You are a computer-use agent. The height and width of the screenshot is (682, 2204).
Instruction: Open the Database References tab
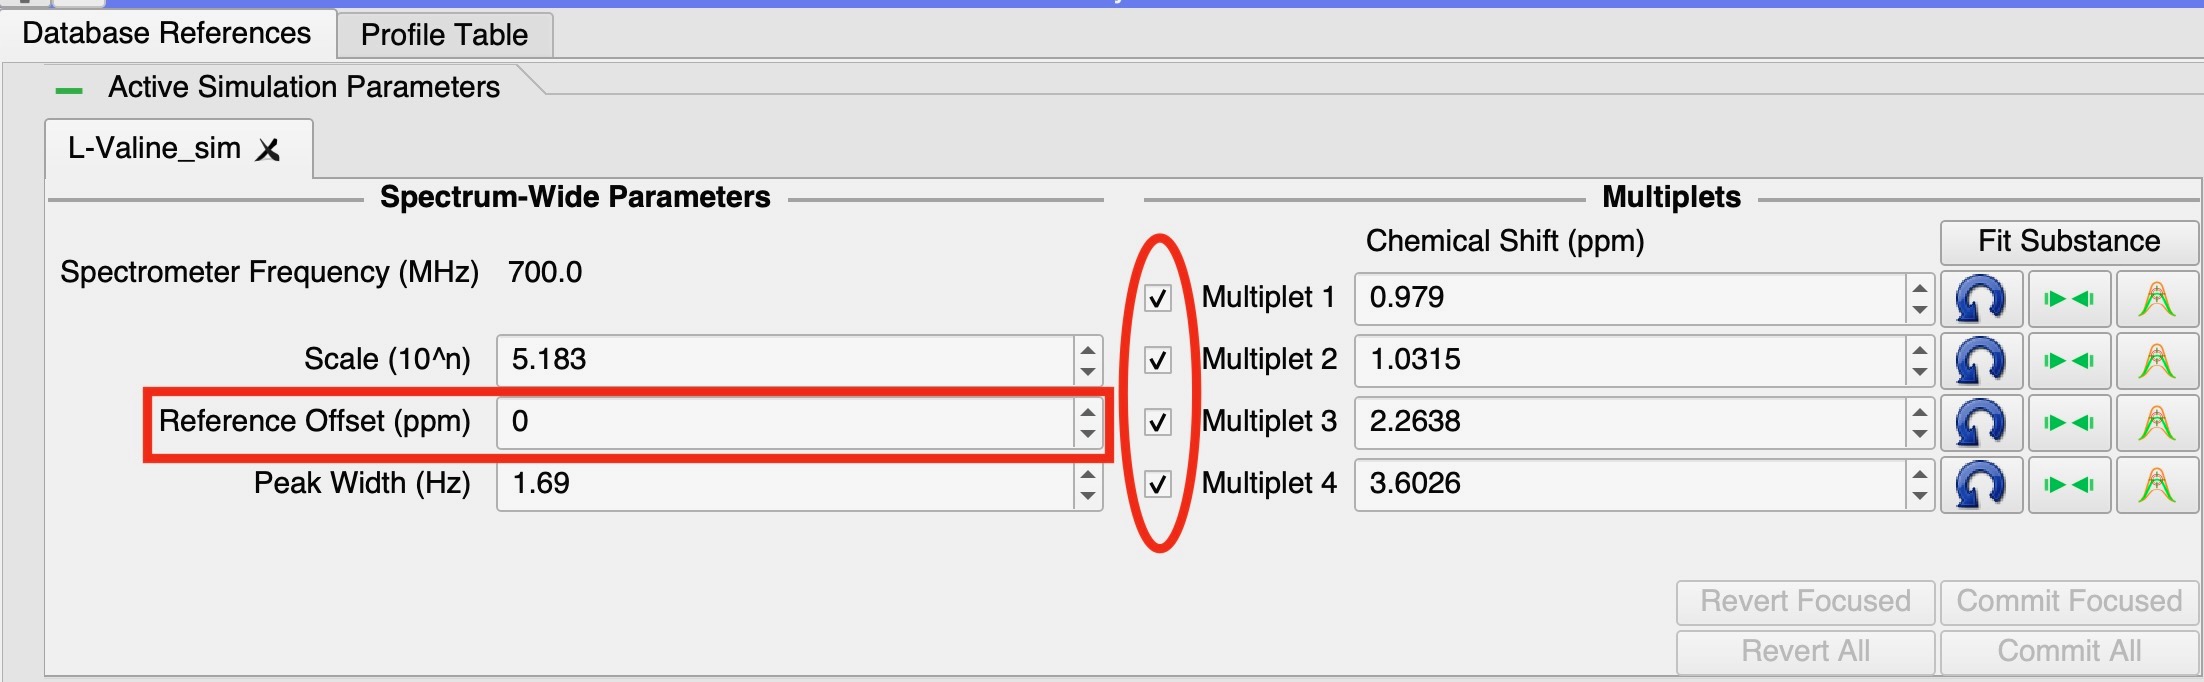tap(166, 33)
